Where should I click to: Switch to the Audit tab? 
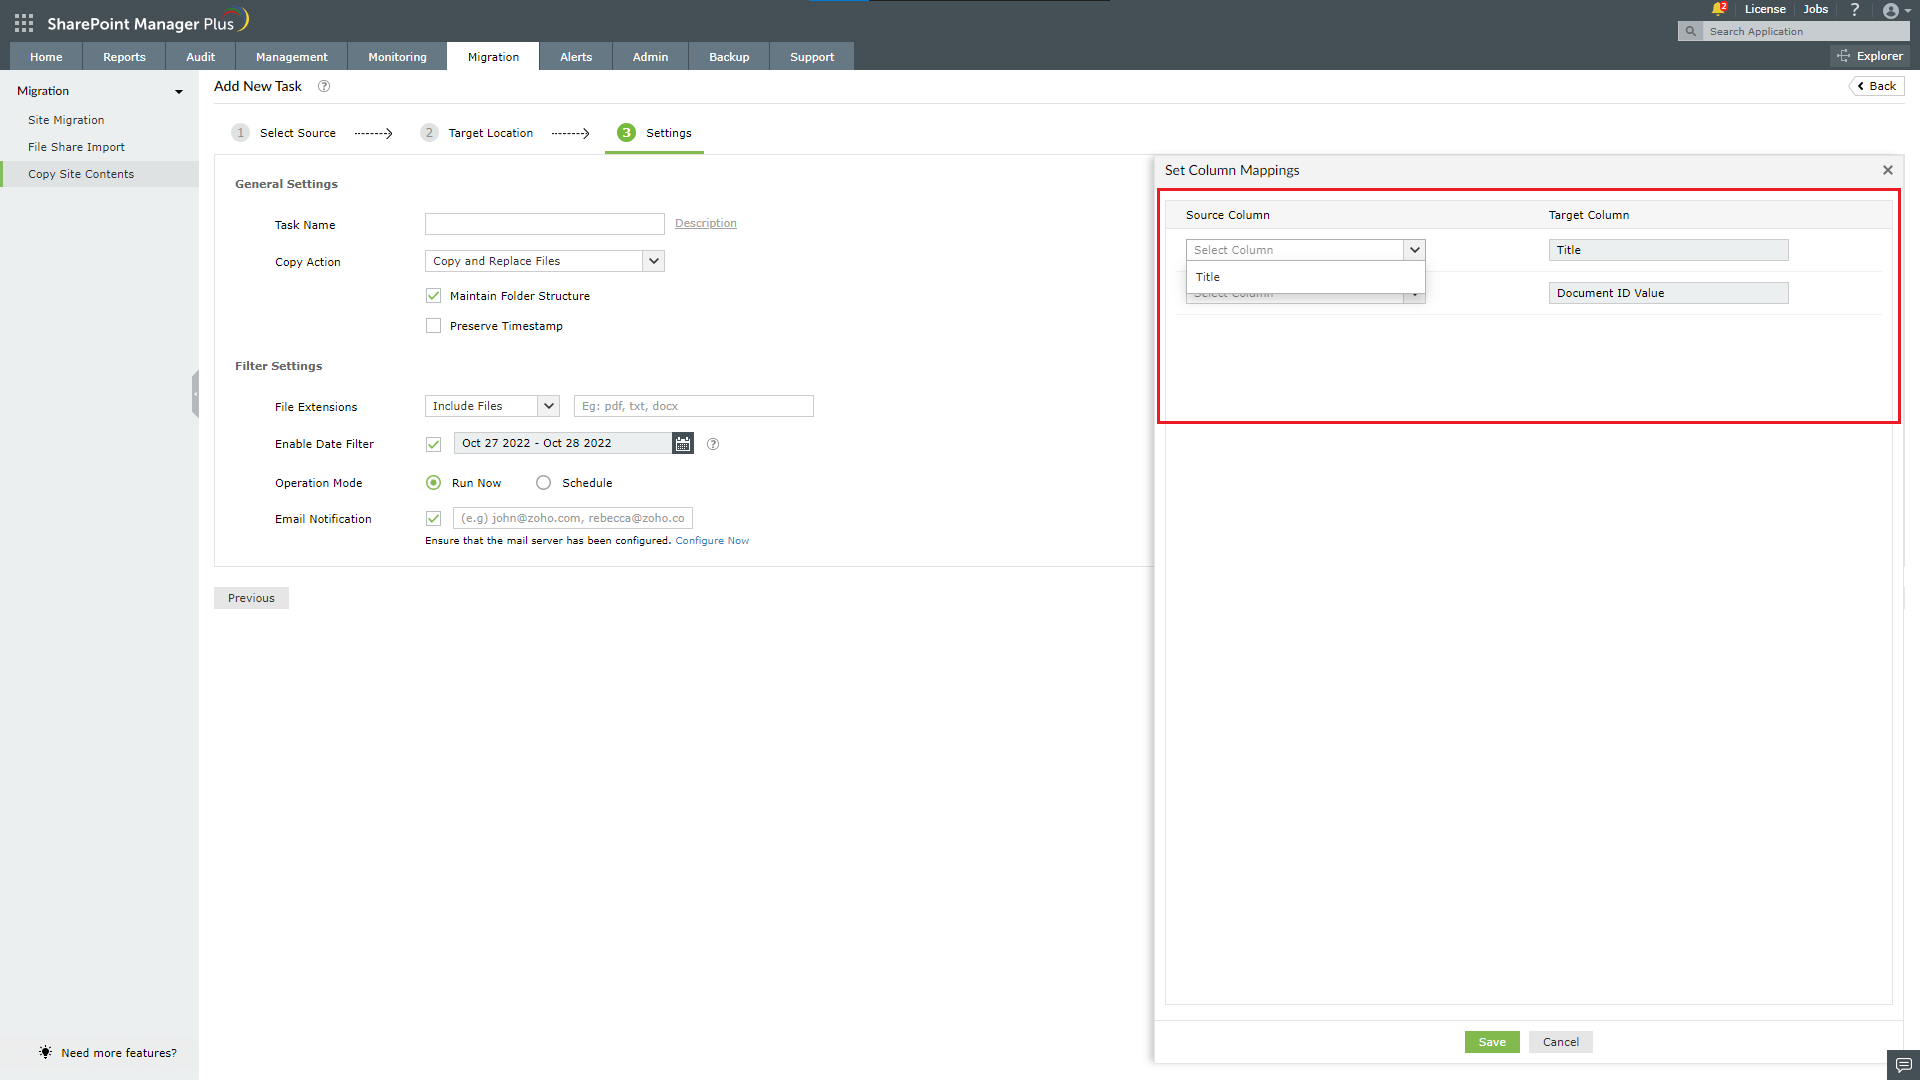(200, 56)
